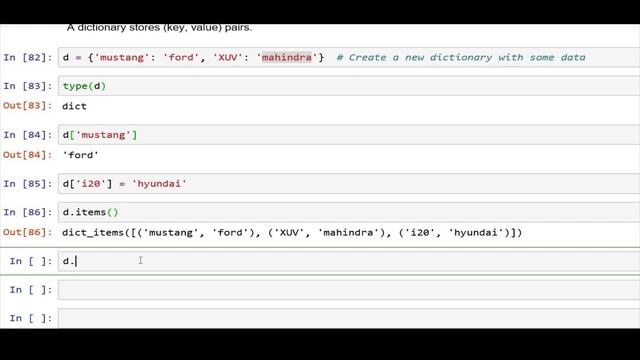The image size is (640, 360).
Task: Click the 'hyundai' string in cell 85
Action: (x=159, y=184)
